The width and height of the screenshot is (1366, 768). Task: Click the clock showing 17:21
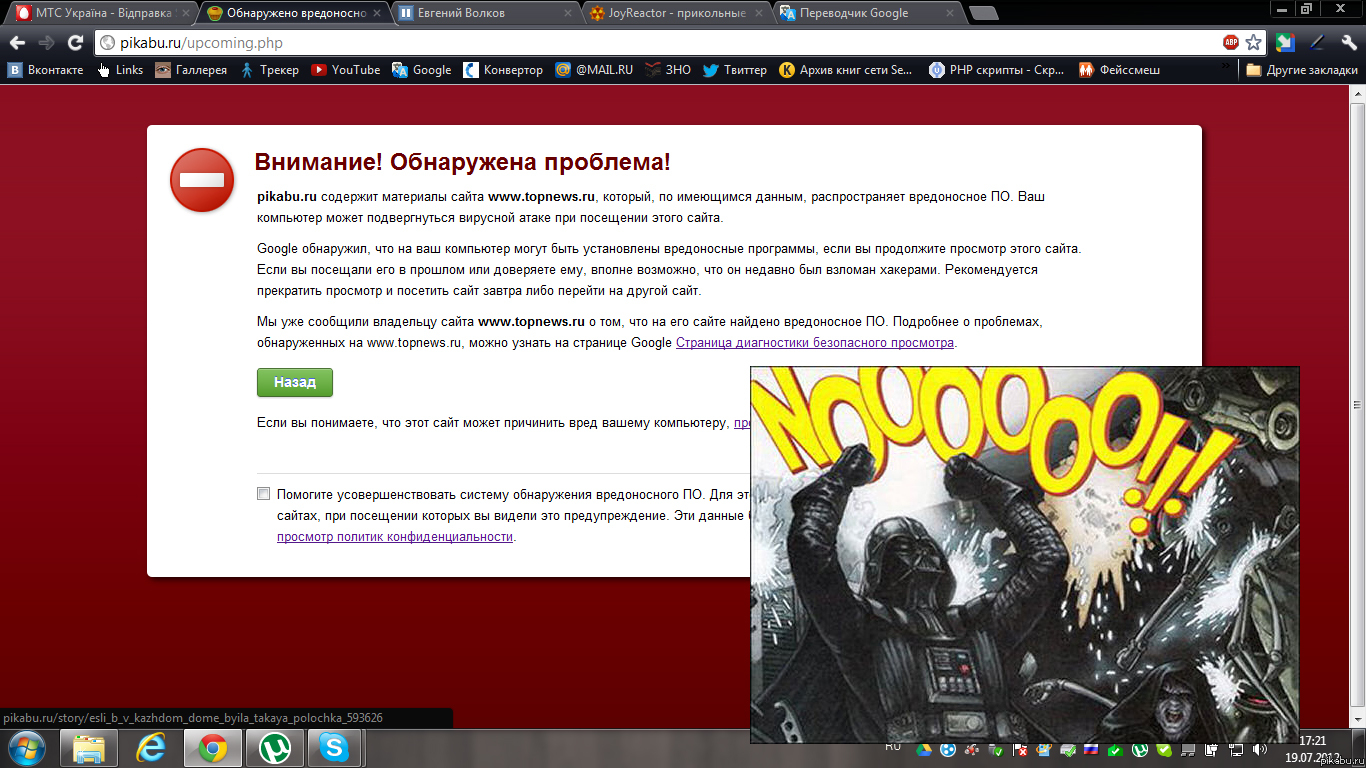pyautogui.click(x=1313, y=741)
